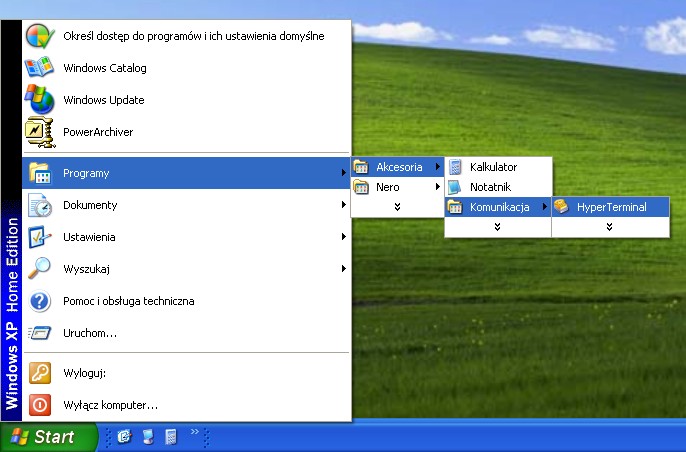Click the calculator quick launch taskbar icon
This screenshot has width=686, height=452.
[171, 437]
